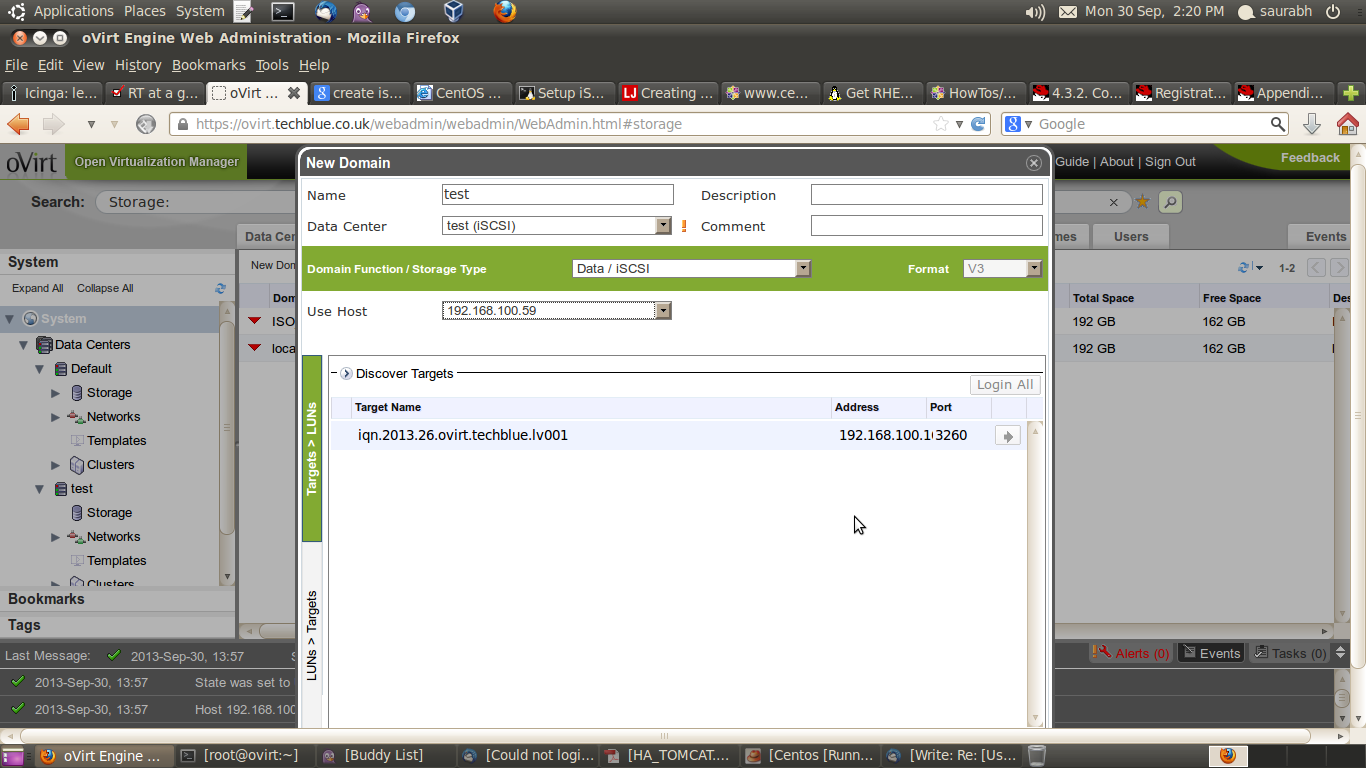The height and width of the screenshot is (768, 1366).
Task: Click the Firefox downloads arrow icon
Action: tap(1312, 124)
